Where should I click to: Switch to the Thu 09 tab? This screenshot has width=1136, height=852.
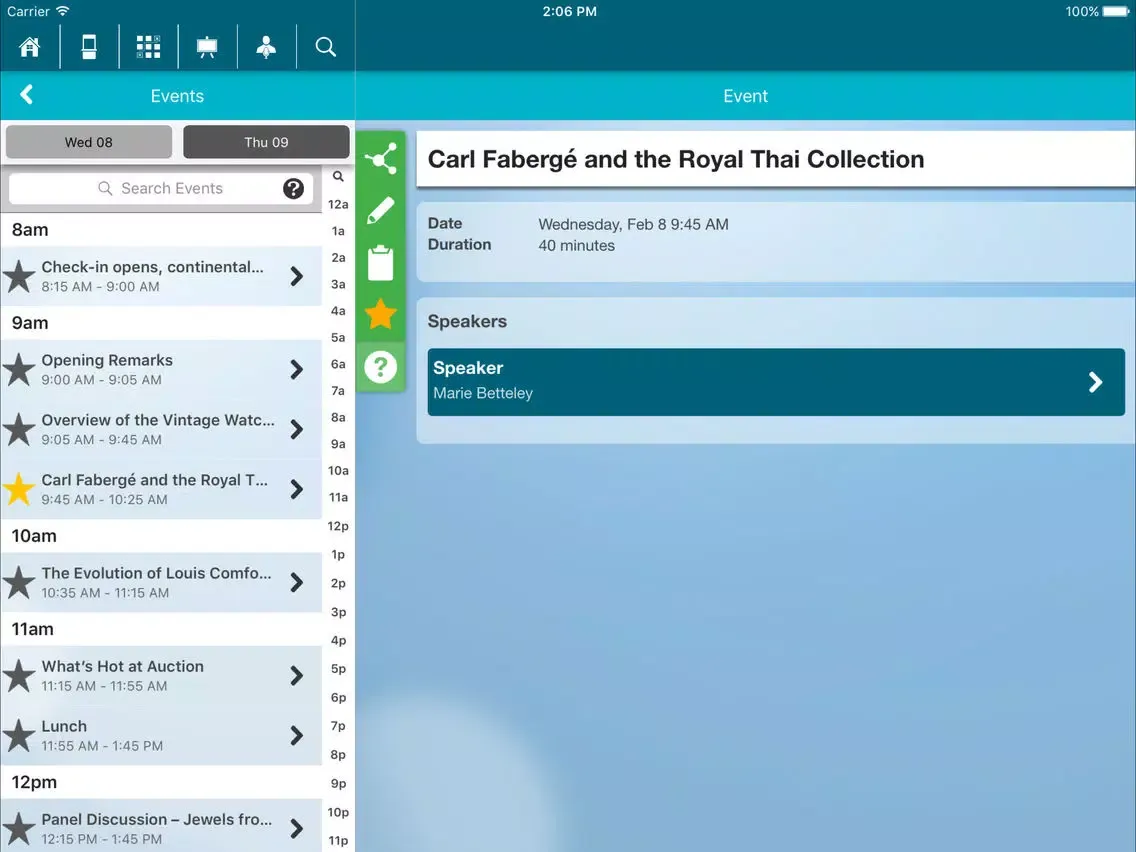267,142
